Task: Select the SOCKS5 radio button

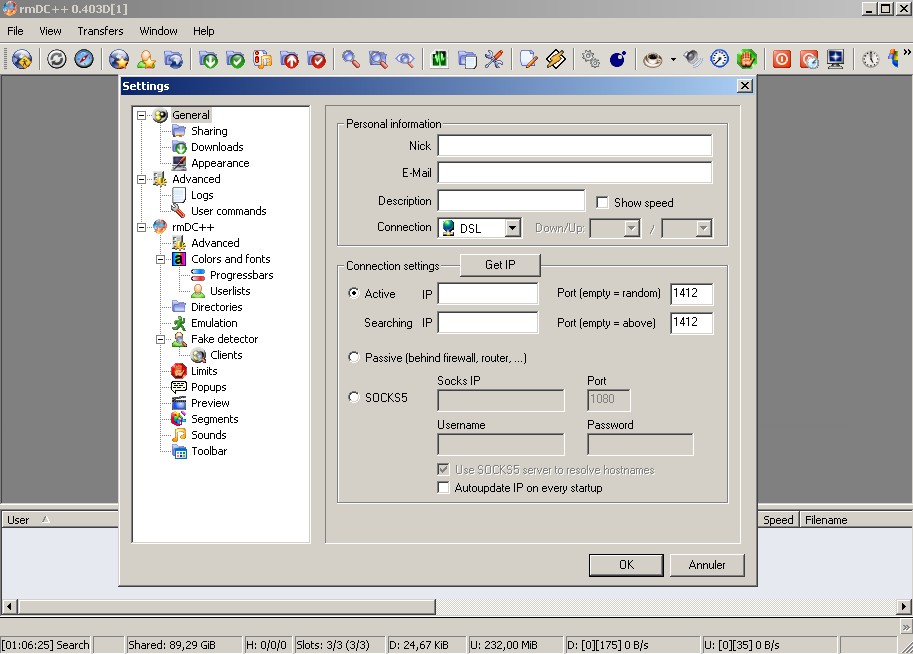Action: point(353,397)
